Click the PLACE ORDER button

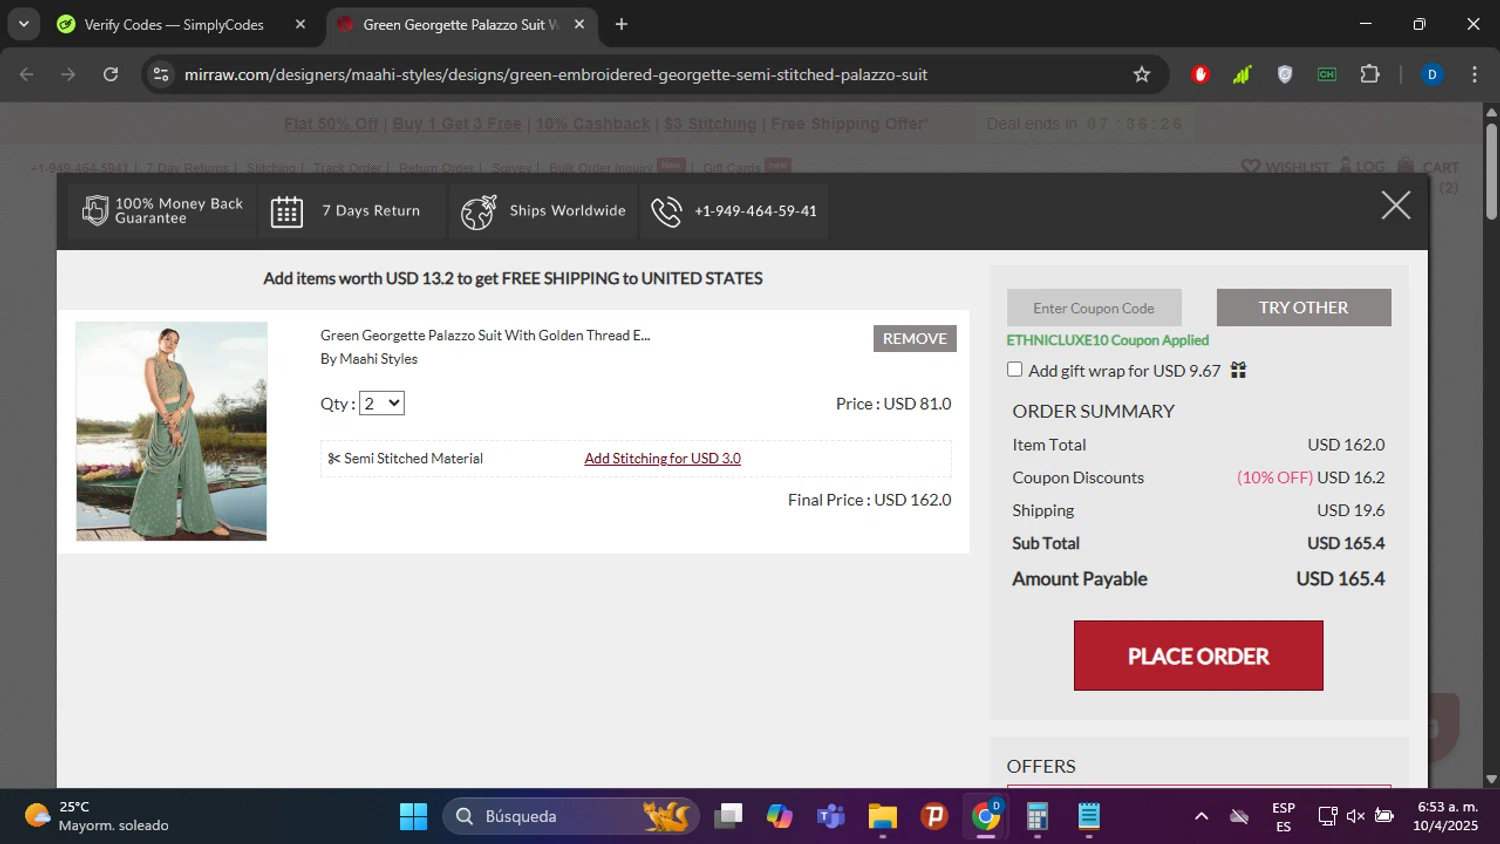1198,655
